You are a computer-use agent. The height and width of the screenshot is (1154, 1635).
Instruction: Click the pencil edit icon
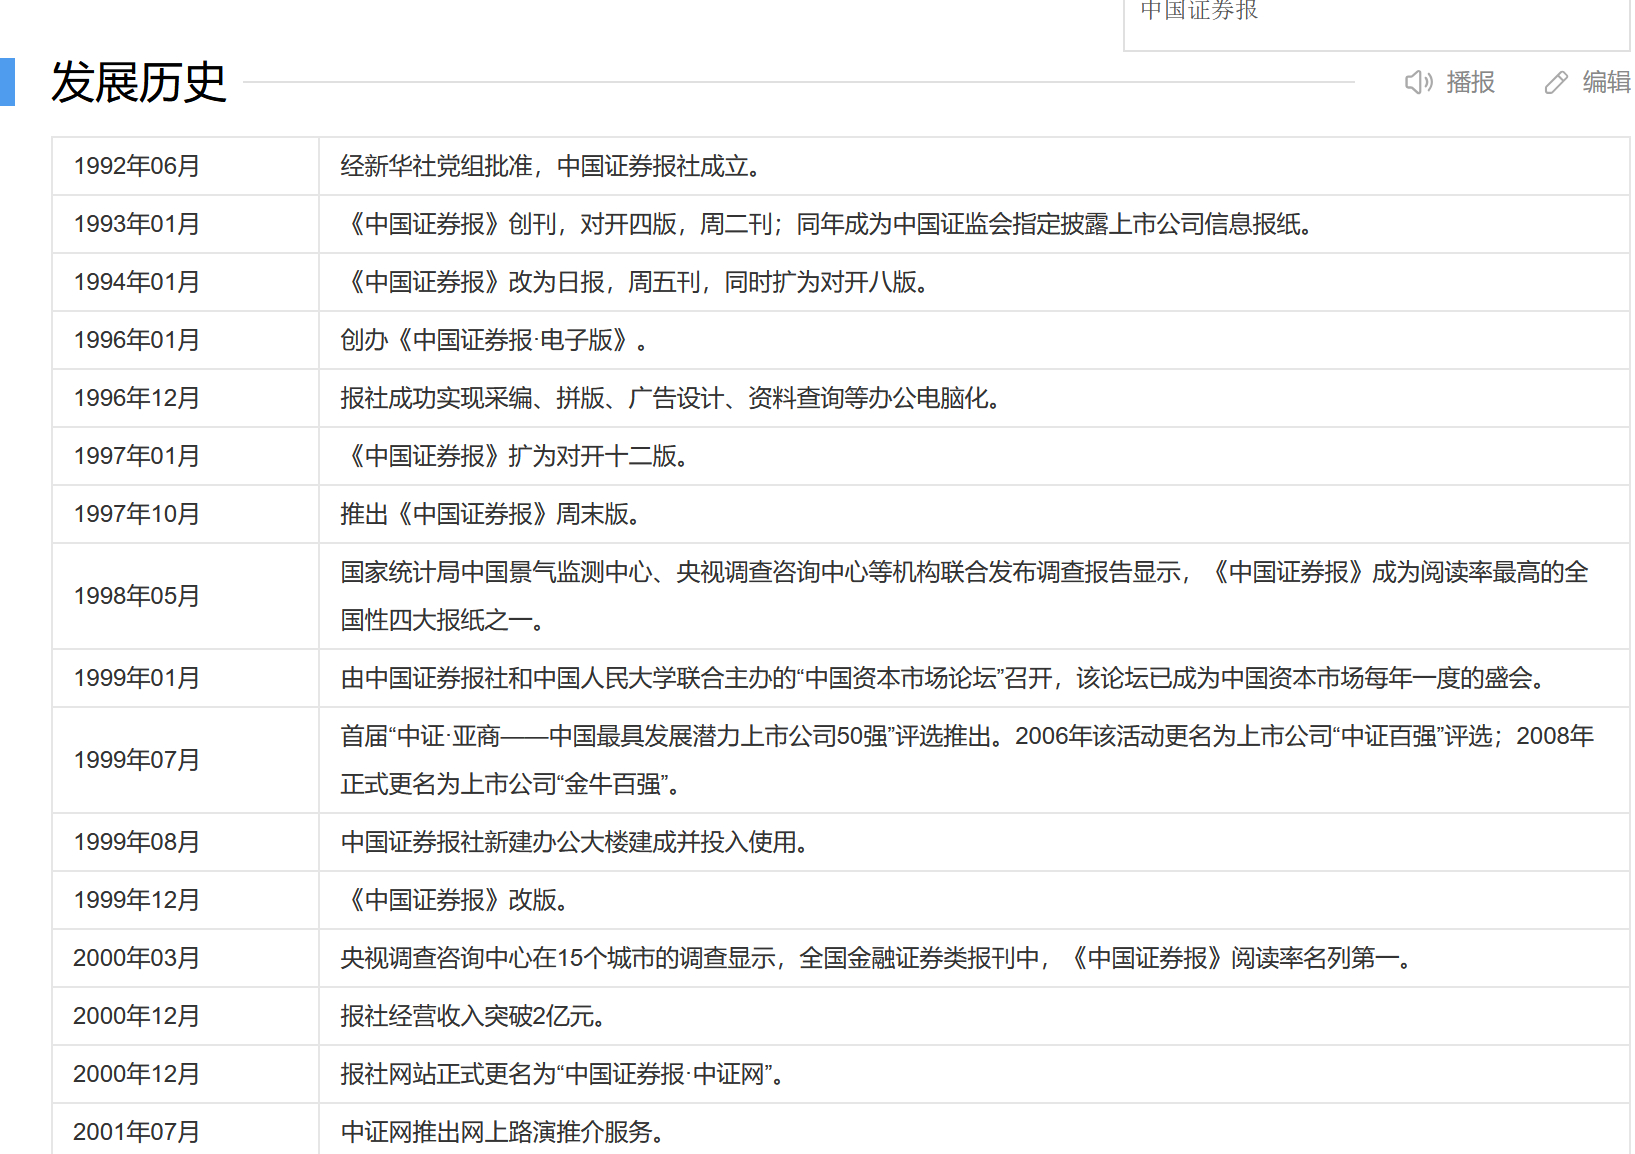tap(1556, 82)
